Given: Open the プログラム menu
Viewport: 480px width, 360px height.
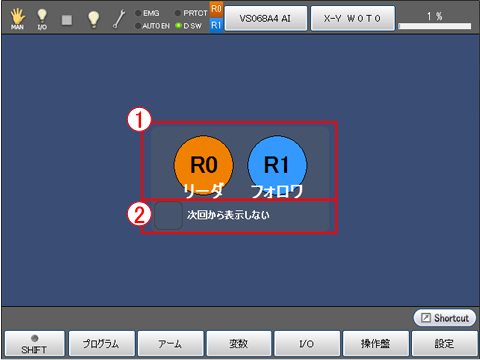Looking at the screenshot, I should (102, 344).
